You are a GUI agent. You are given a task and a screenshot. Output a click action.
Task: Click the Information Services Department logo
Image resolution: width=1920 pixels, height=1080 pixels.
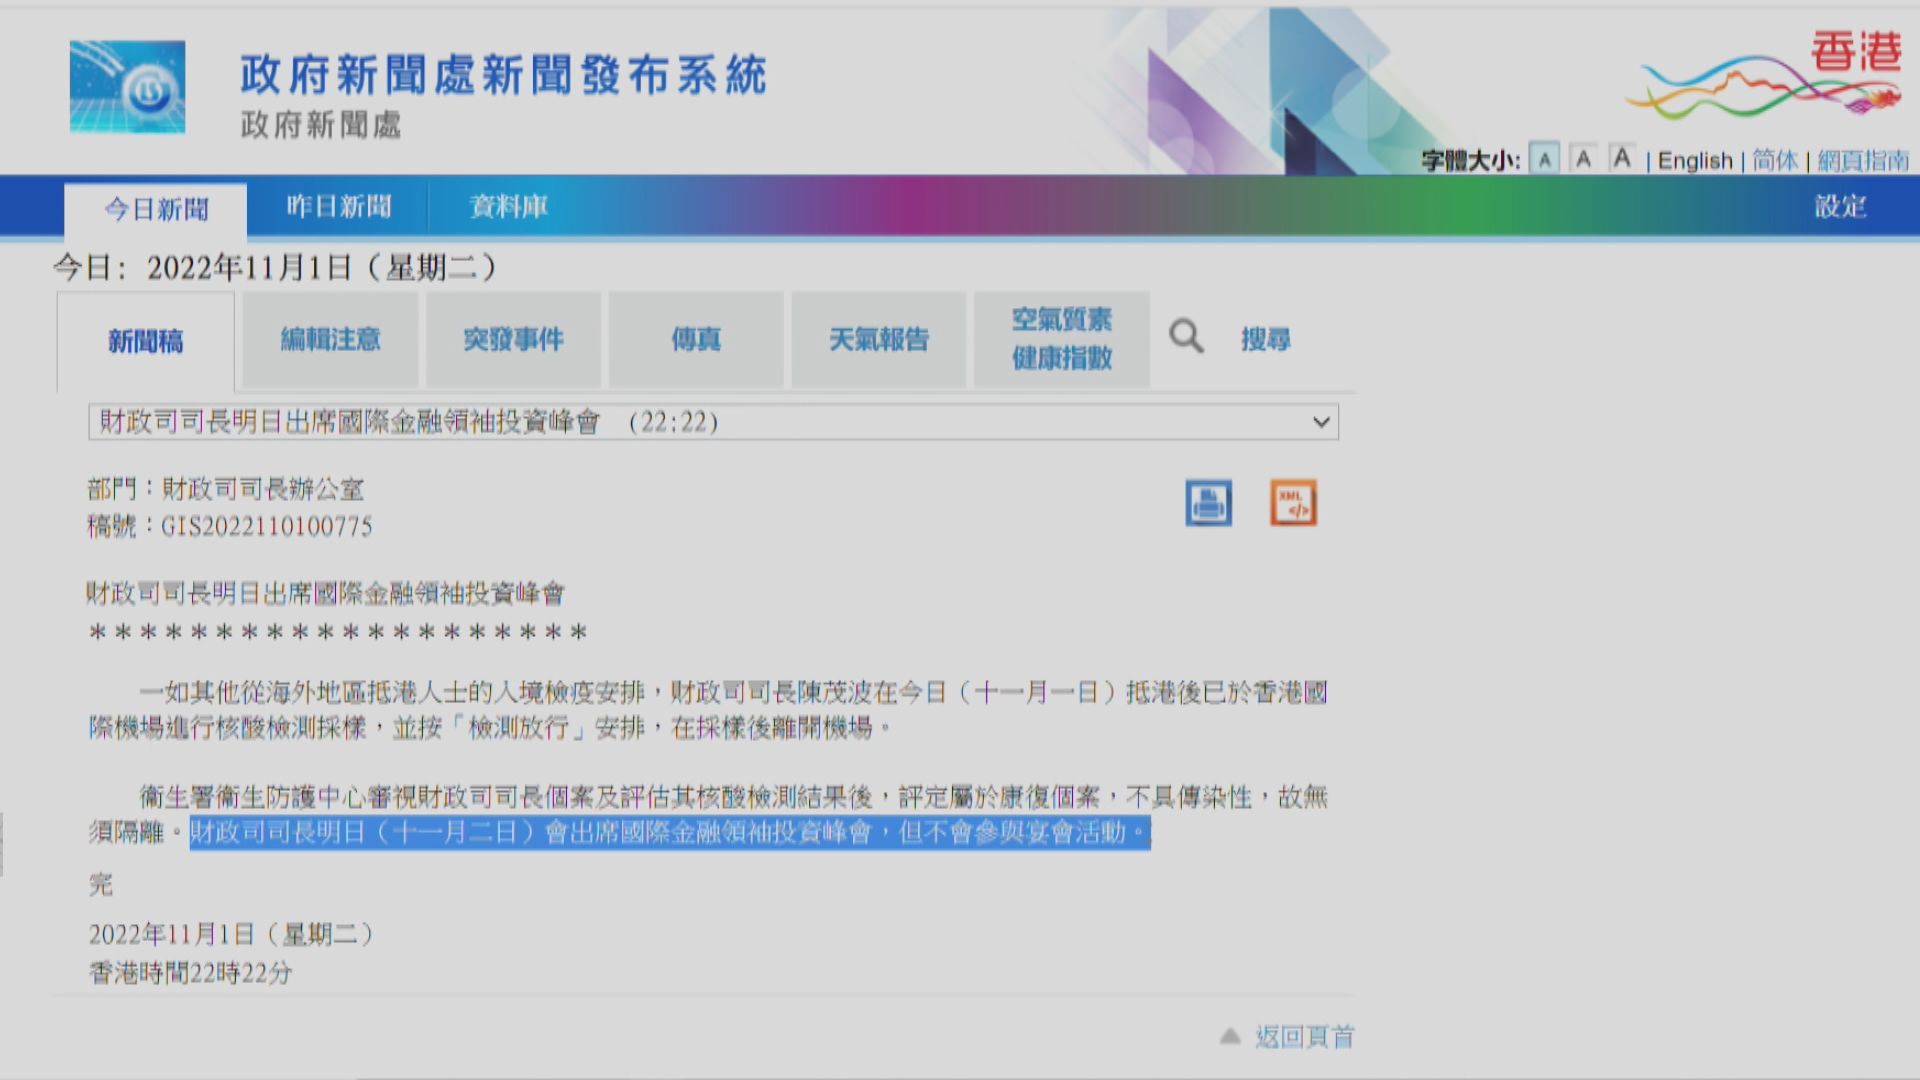127,87
